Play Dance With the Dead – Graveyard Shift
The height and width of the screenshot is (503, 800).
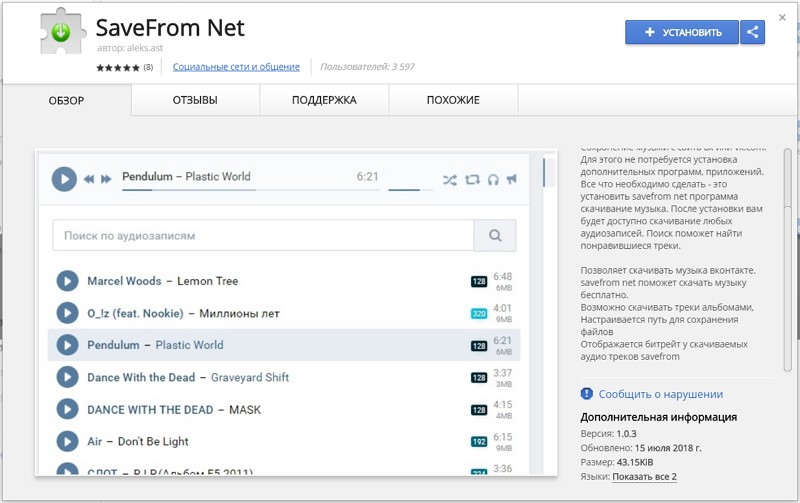[67, 378]
